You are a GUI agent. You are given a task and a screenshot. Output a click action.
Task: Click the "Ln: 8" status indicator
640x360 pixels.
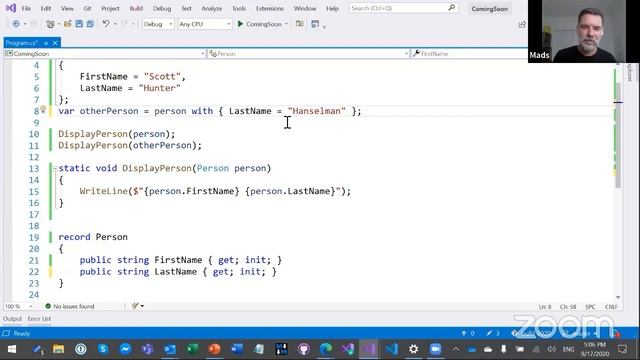tap(545, 307)
